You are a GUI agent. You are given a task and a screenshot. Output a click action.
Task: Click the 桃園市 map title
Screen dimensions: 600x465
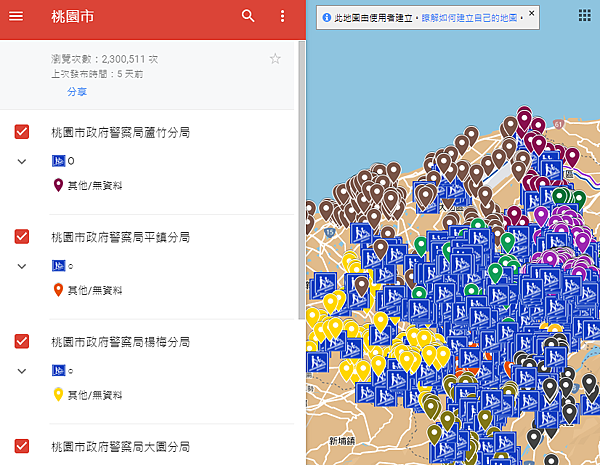coord(73,16)
